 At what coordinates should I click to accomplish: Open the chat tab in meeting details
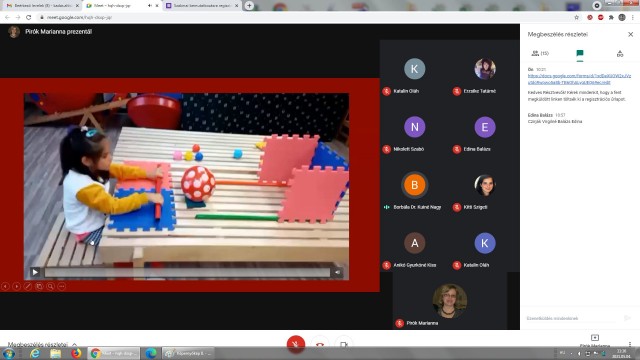tap(580, 53)
